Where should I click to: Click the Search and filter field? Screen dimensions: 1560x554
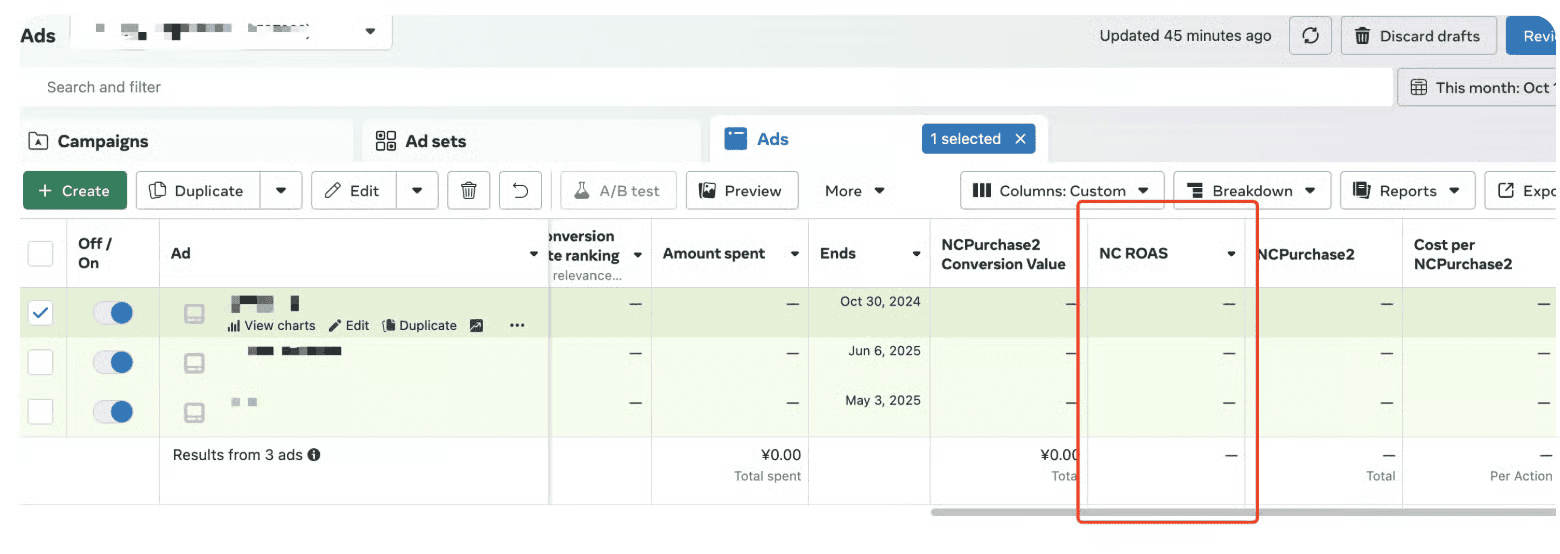point(706,87)
